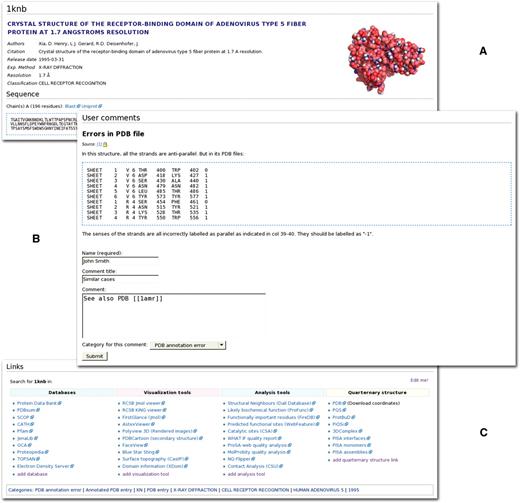Click the add database link
This screenshot has width=520, height=503.
point(32,474)
